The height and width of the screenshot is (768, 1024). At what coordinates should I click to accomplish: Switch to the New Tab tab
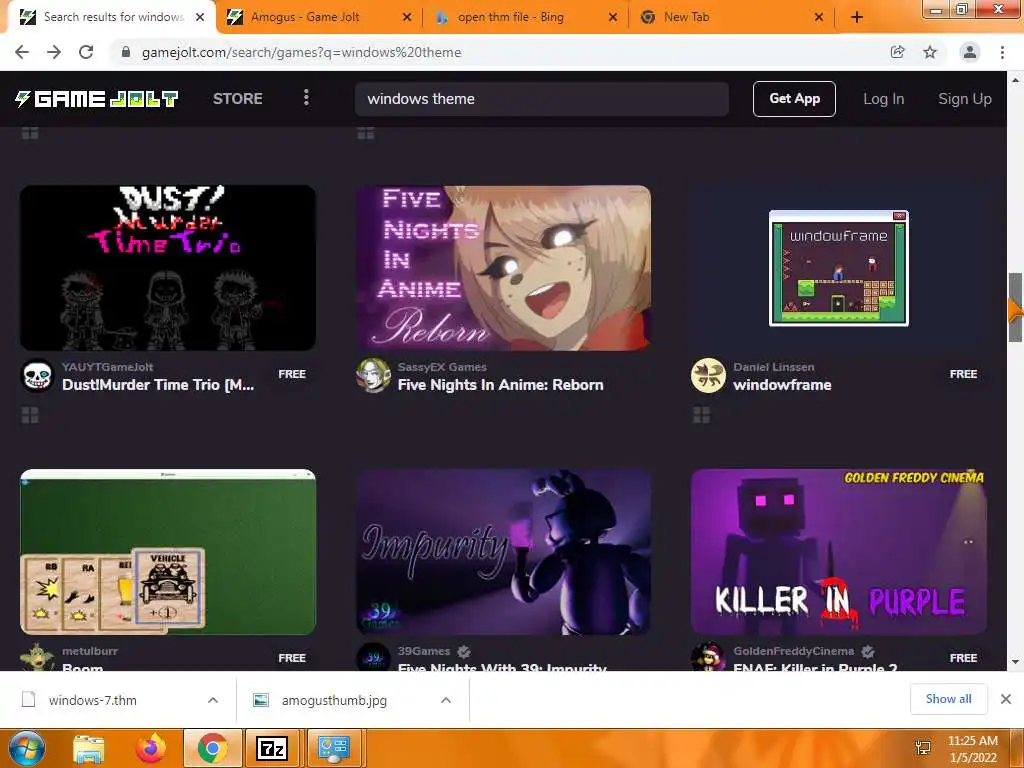[x=731, y=17]
